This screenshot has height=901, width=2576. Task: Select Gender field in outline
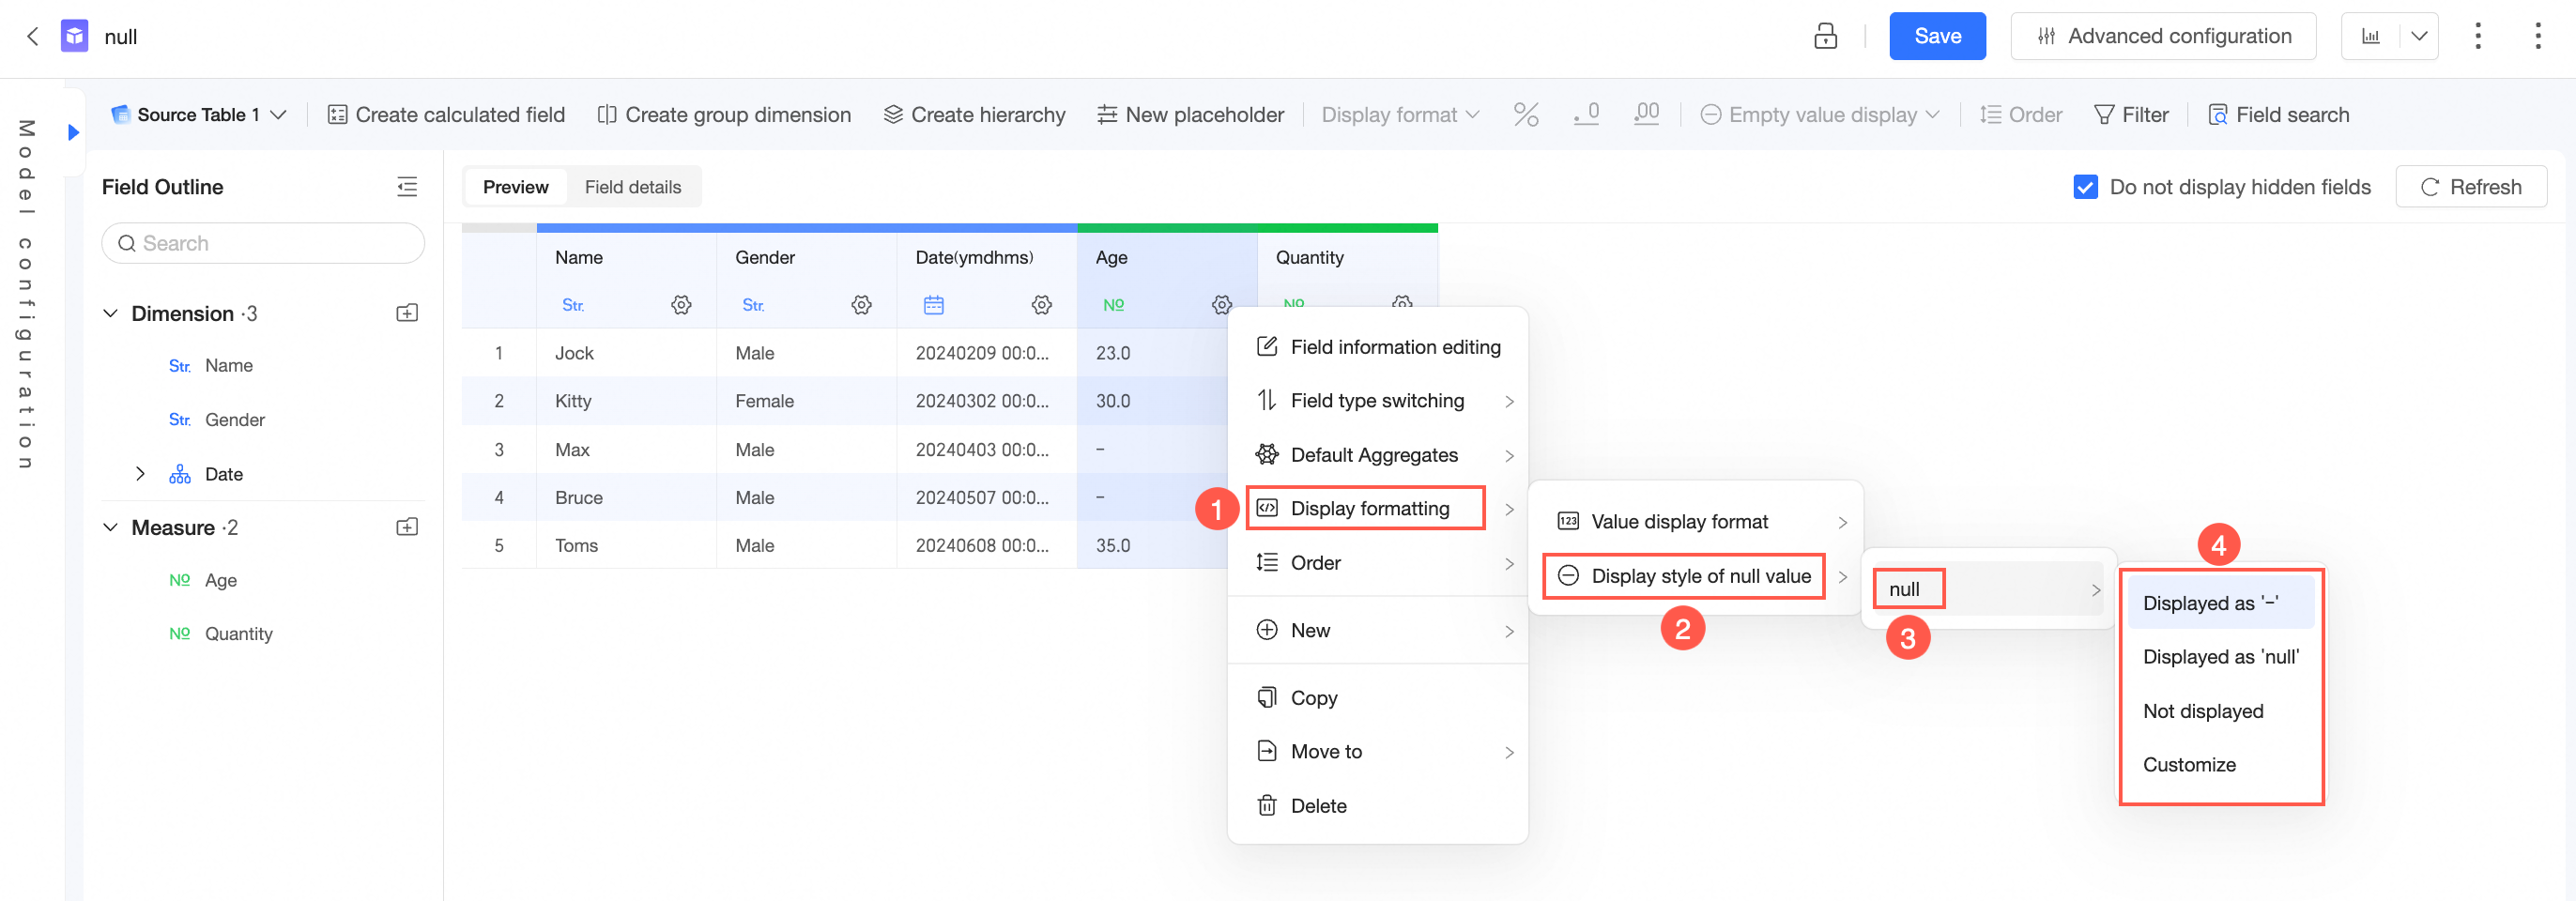235,420
